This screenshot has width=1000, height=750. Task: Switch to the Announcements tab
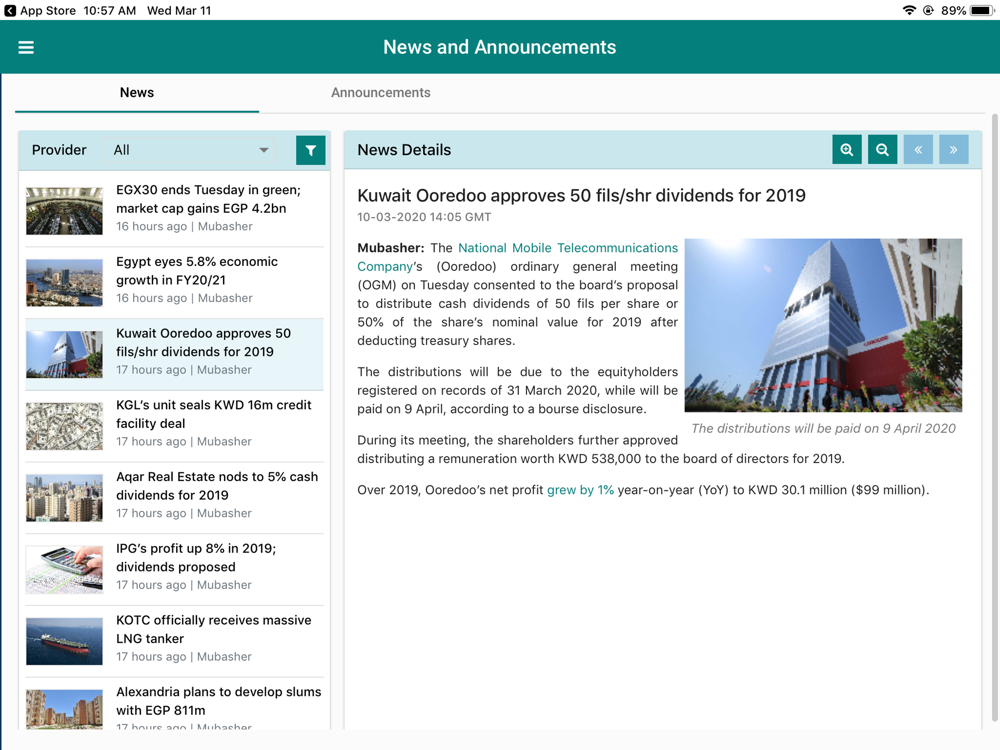tap(381, 92)
